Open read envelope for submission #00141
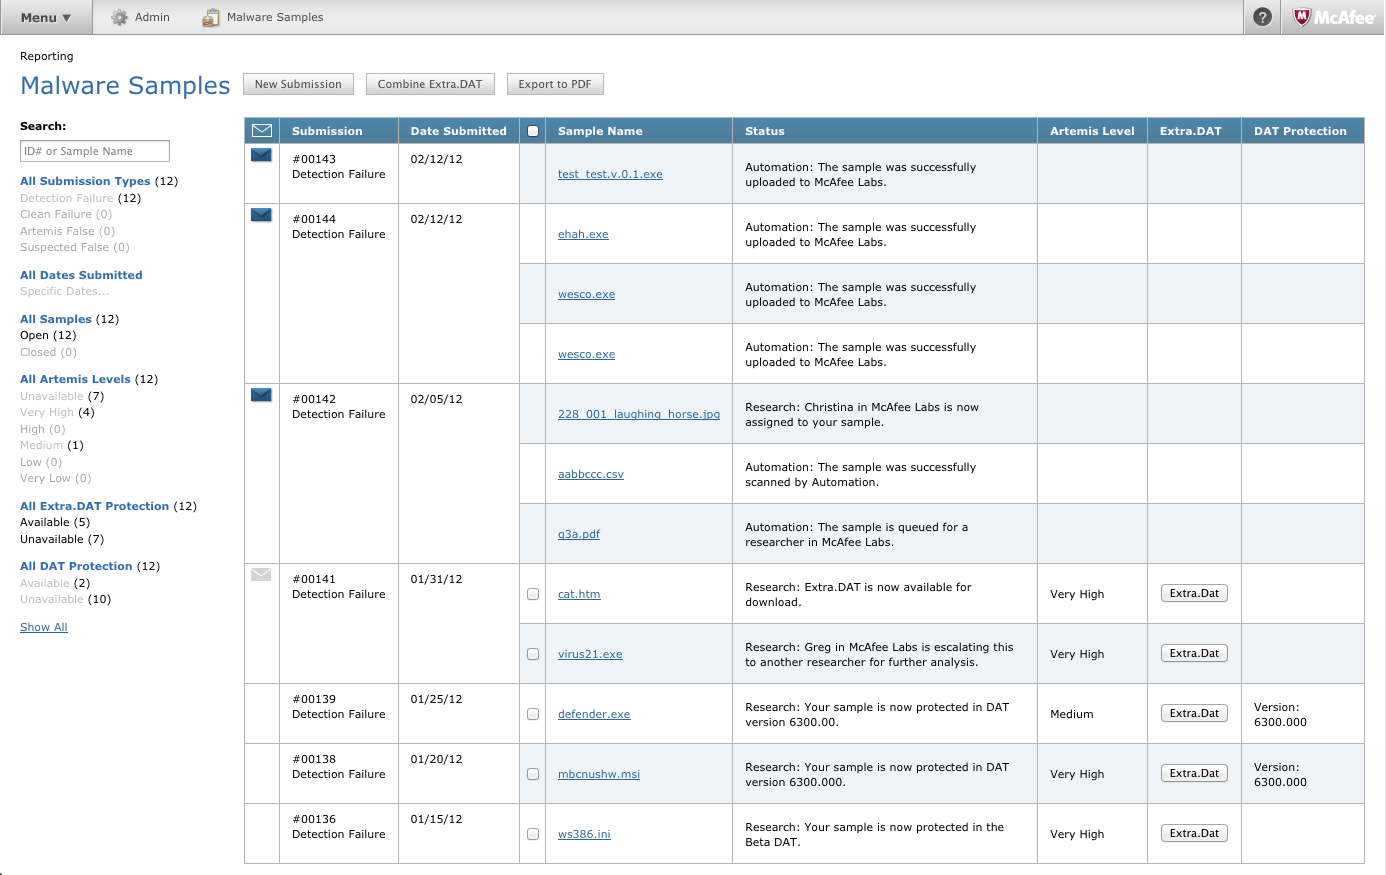This screenshot has height=875, width=1386. point(261,575)
